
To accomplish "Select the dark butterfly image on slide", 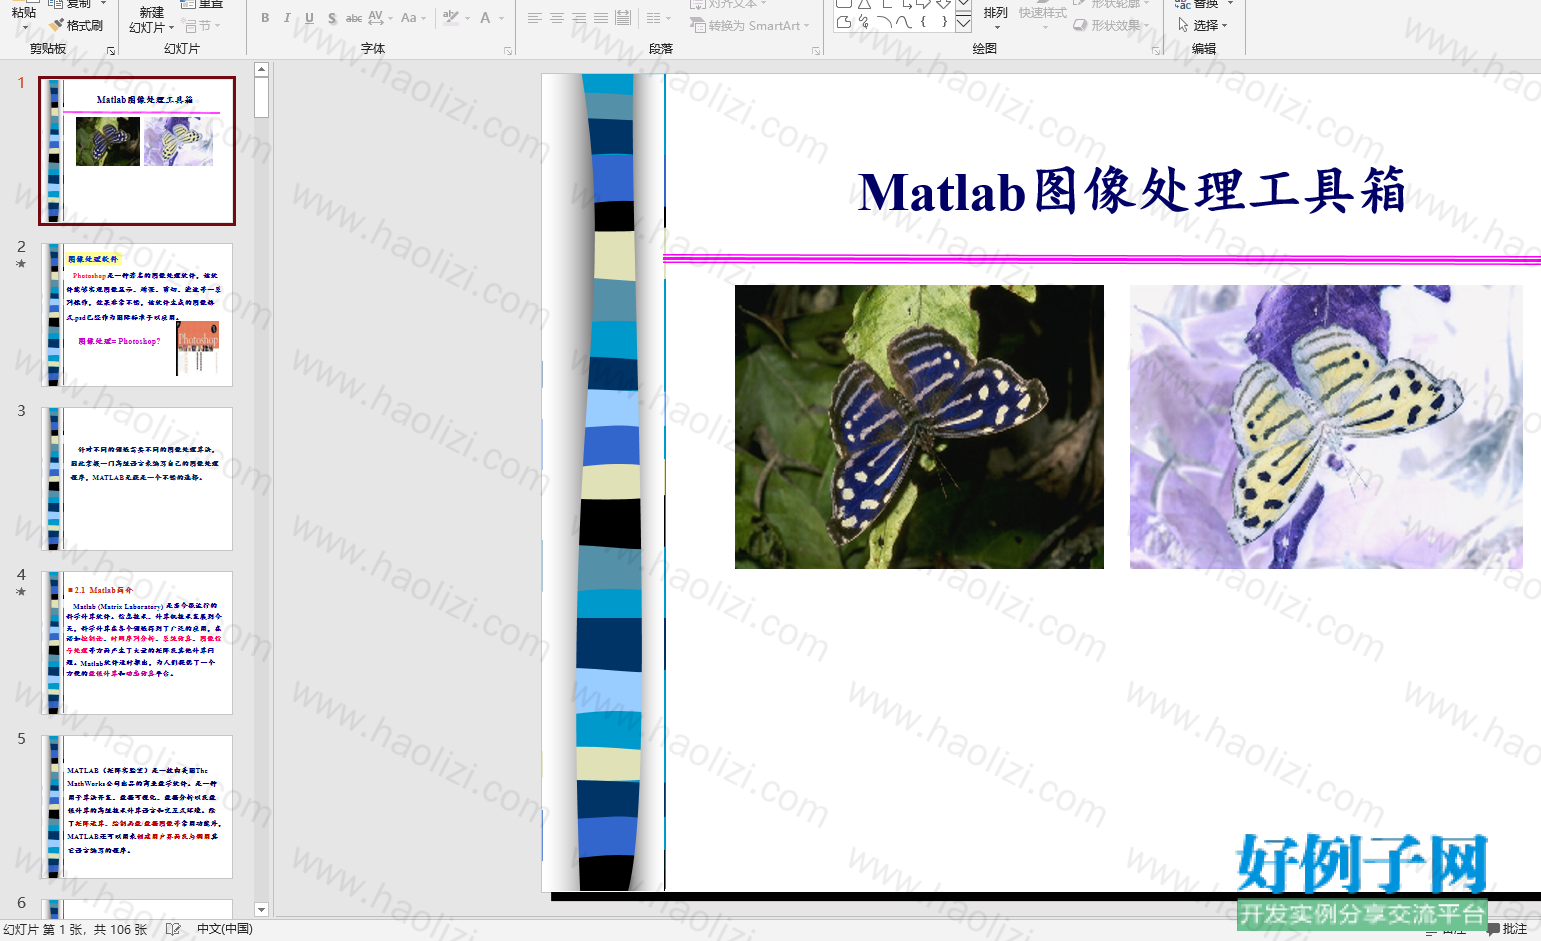I will pos(919,427).
